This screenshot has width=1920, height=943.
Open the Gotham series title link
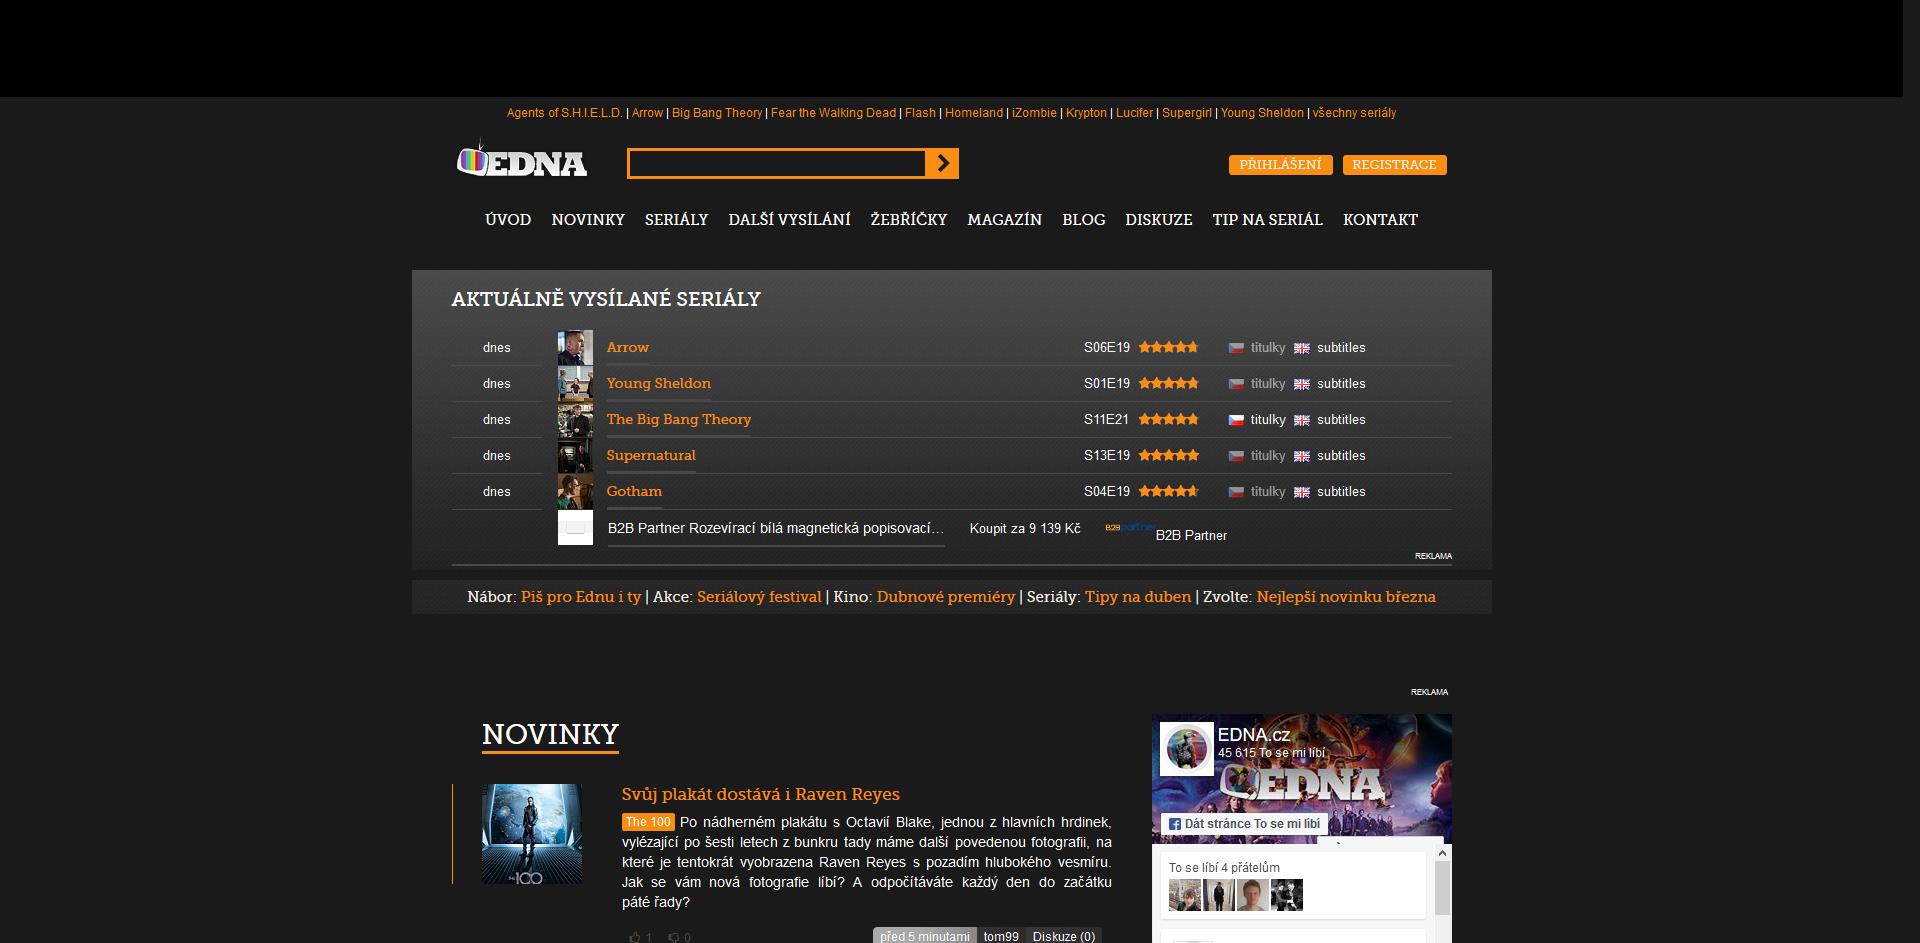point(634,491)
